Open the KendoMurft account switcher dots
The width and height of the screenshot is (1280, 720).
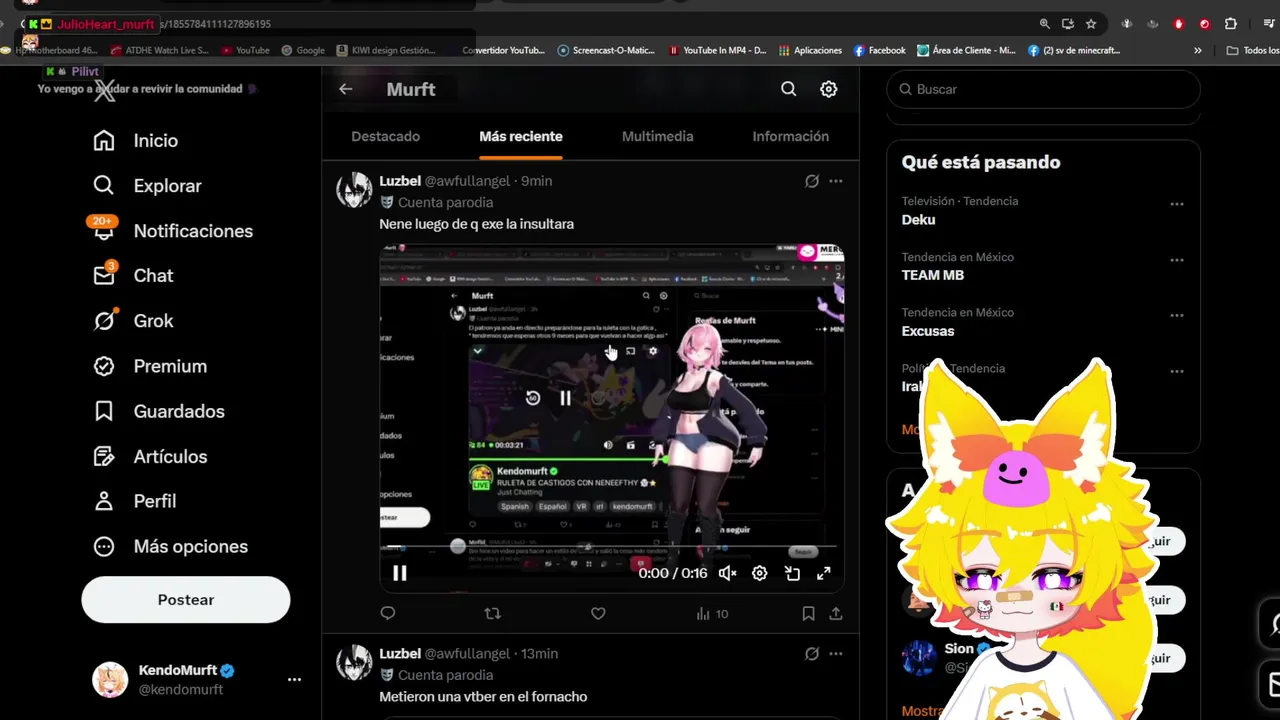tap(294, 679)
